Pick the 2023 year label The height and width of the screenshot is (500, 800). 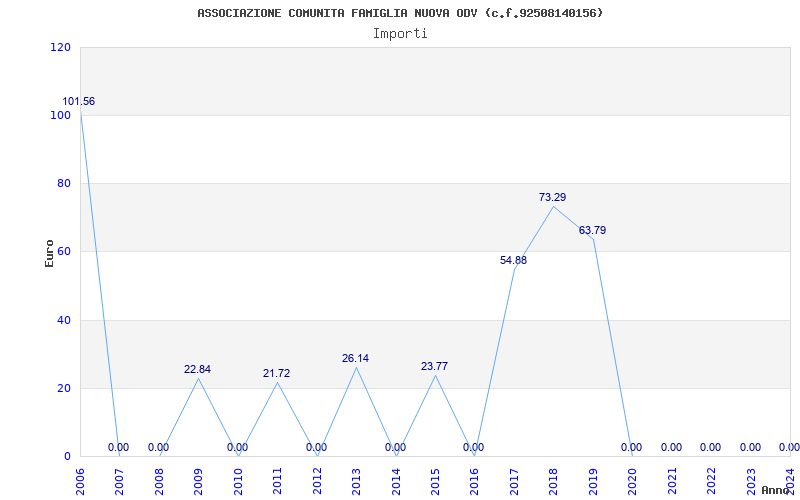pyautogui.click(x=752, y=482)
